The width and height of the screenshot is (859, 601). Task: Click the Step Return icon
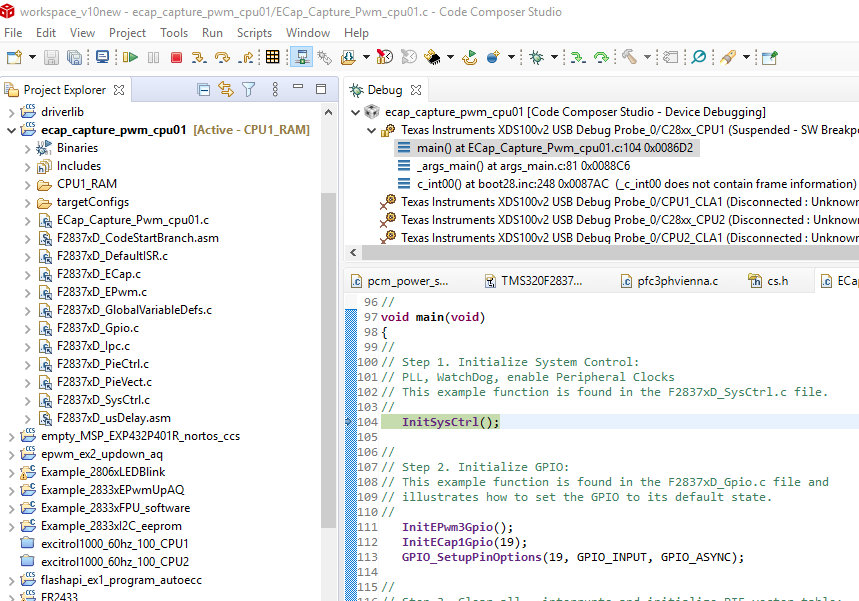tap(246, 57)
